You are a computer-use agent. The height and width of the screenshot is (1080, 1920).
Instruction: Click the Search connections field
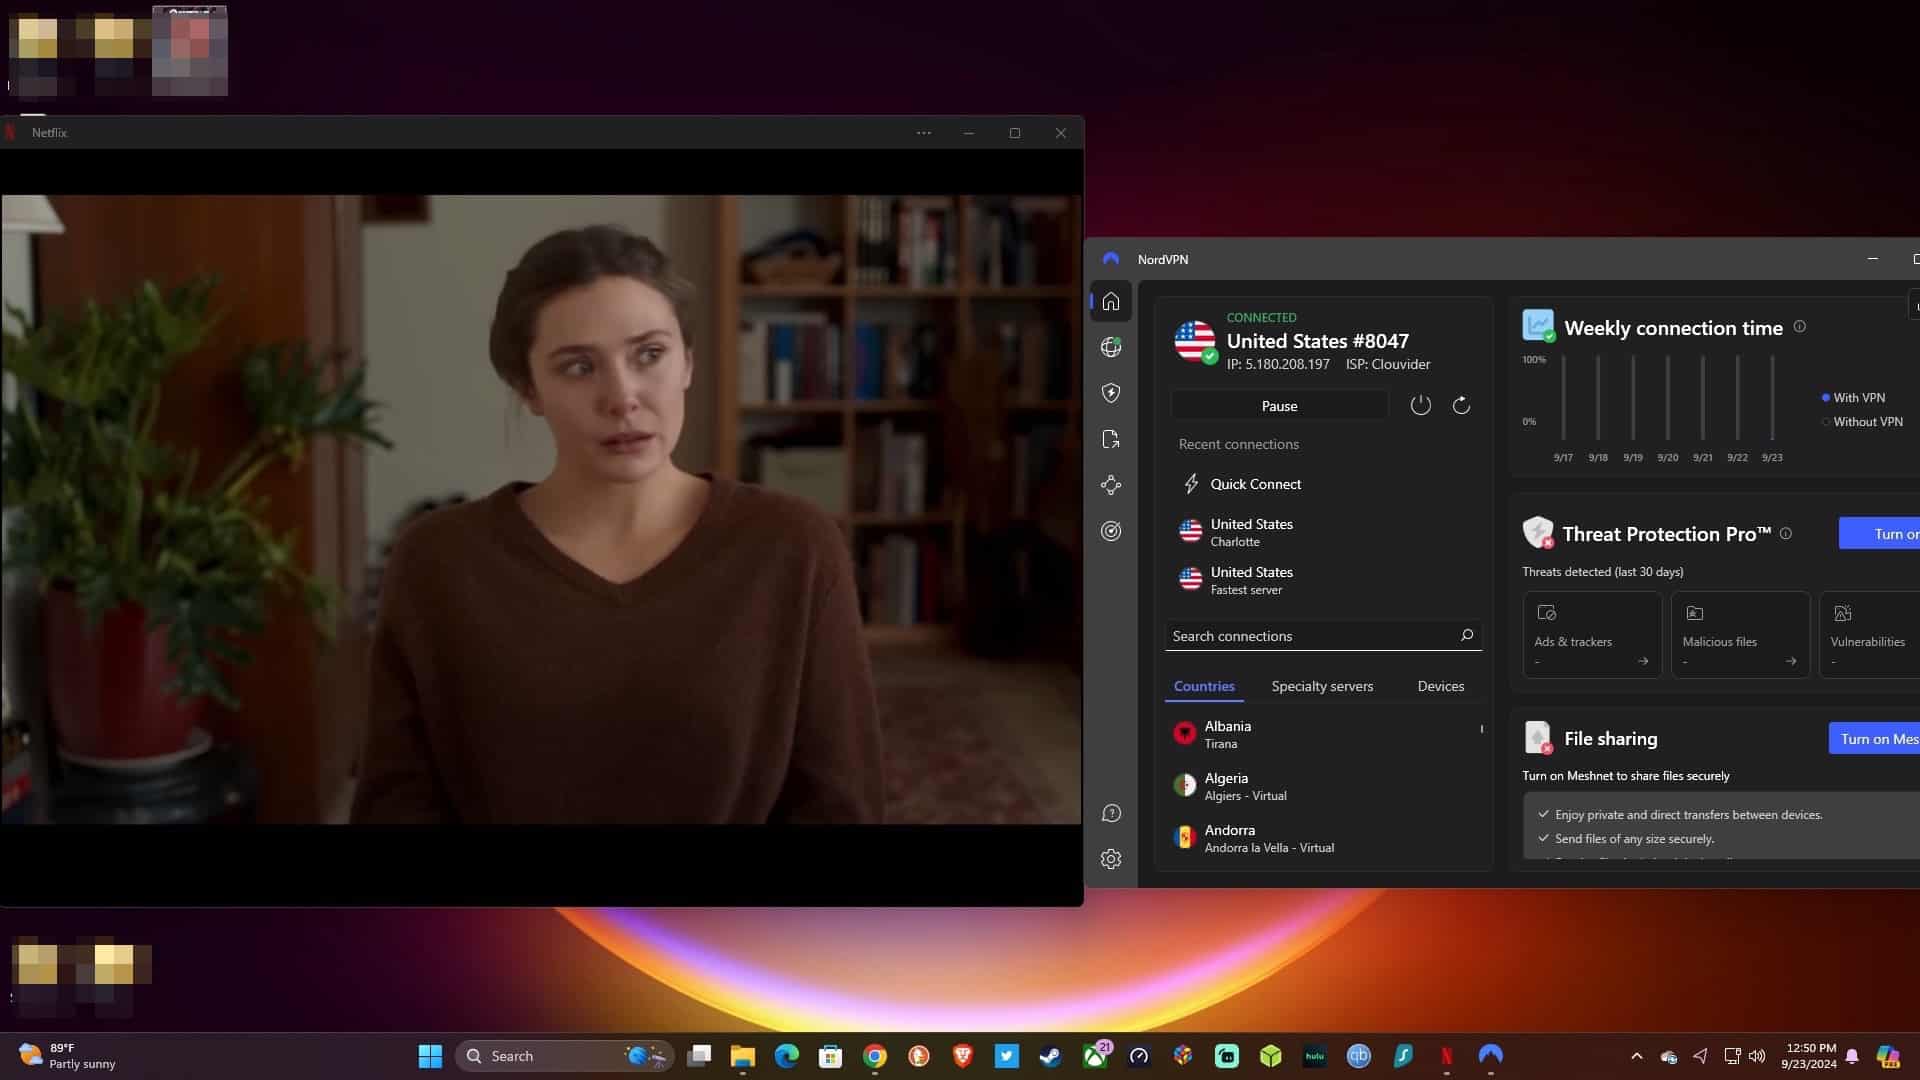(1322, 636)
